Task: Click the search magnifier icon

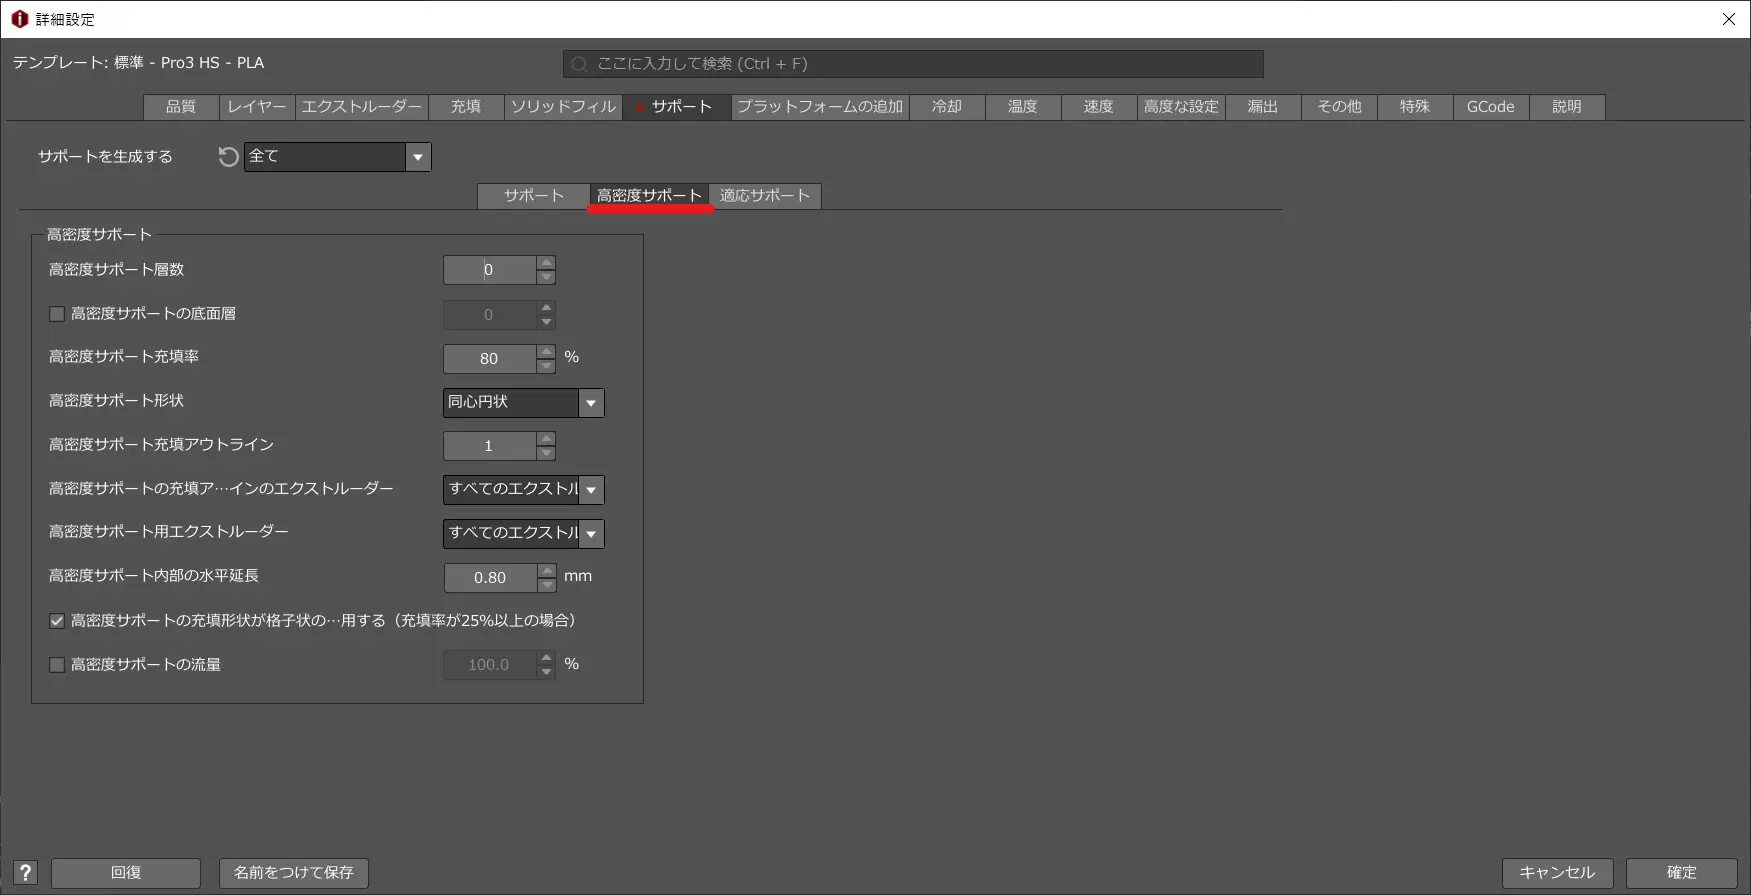Action: [579, 64]
